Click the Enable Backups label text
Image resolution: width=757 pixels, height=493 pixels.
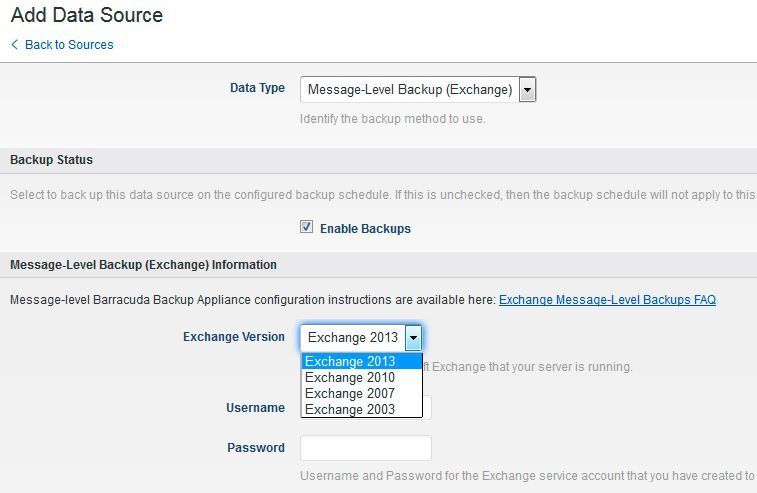tap(365, 228)
